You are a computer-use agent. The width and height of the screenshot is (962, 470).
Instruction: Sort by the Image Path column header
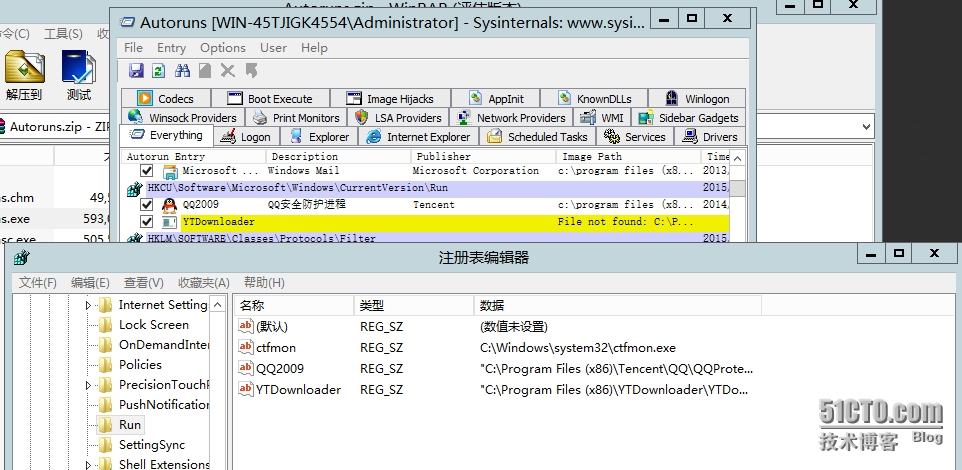pos(628,156)
